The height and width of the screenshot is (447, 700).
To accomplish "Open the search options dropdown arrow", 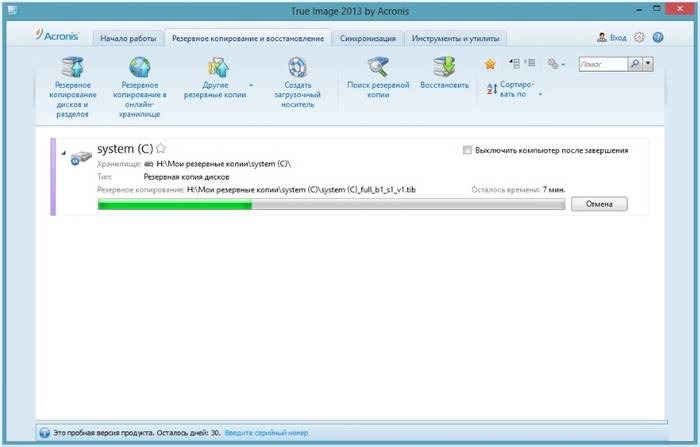I will click(x=649, y=64).
